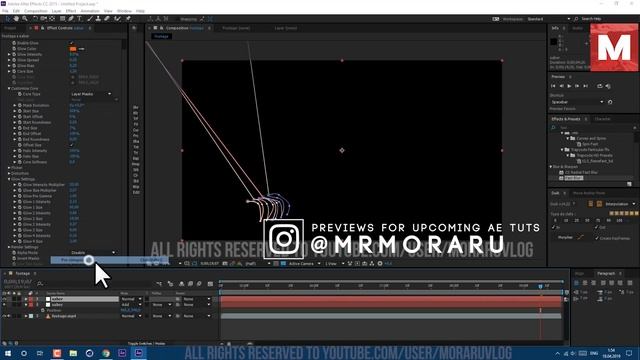This screenshot has width=640, height=360.
Task: Open composition mini-flowchart in timeline
Action: pos(159,284)
